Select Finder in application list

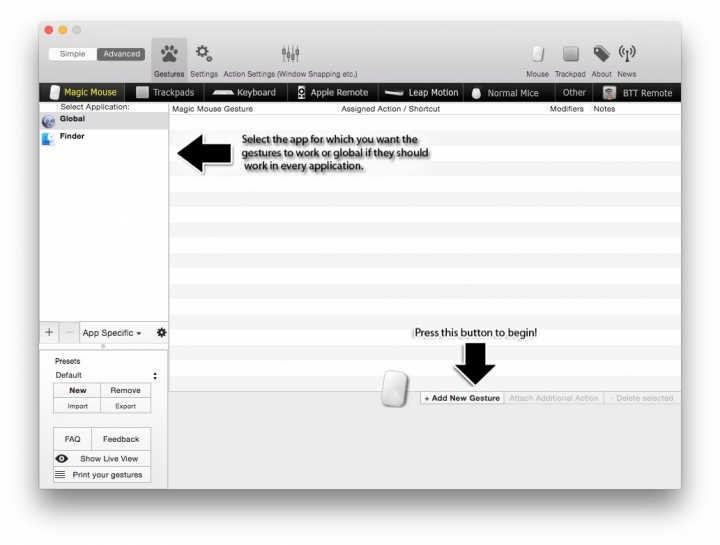point(104,138)
